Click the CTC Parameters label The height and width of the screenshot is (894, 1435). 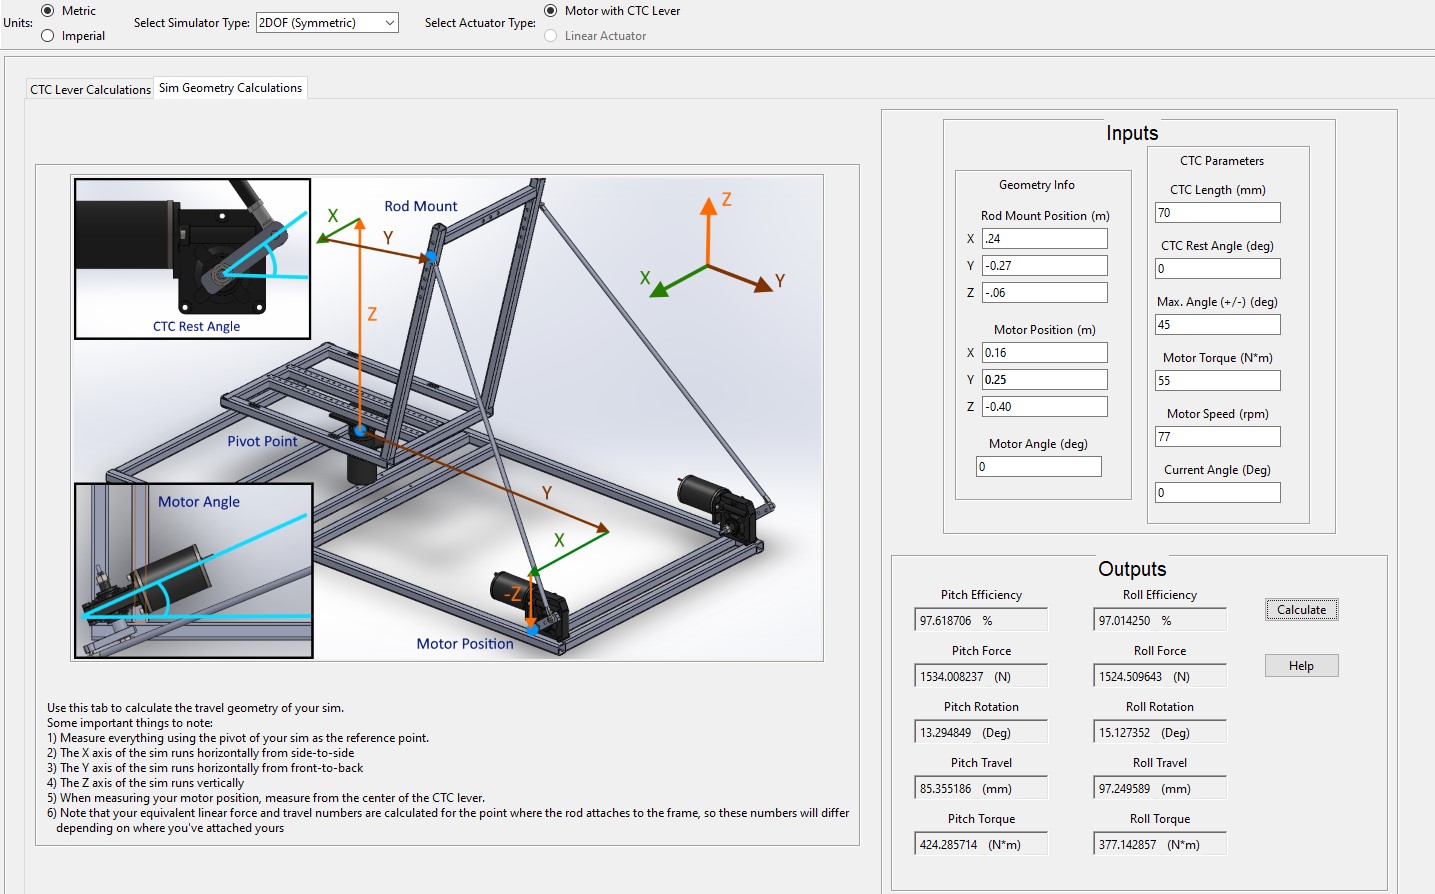pyautogui.click(x=1222, y=161)
